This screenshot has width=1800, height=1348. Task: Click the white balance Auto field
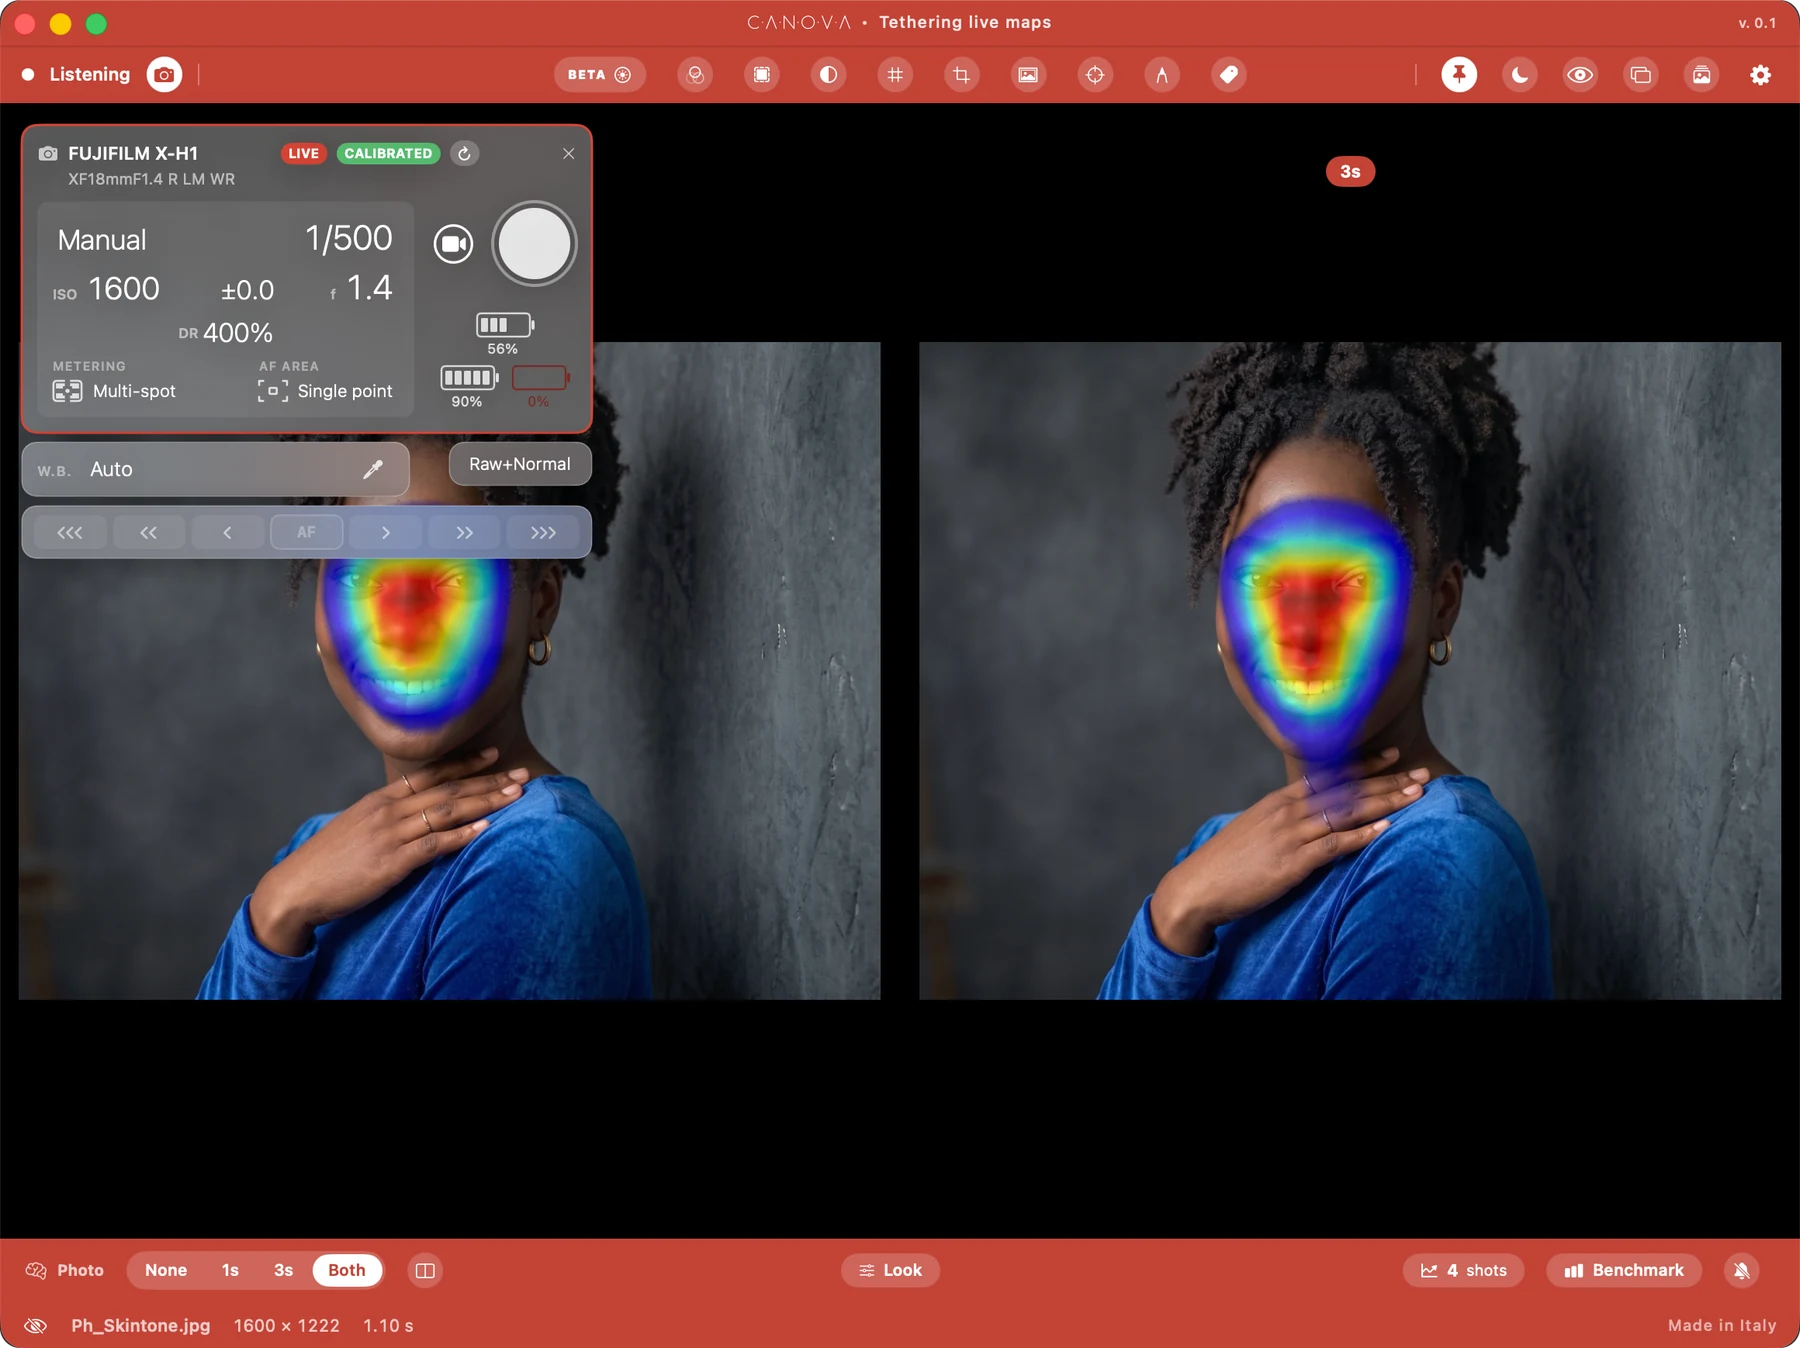(215, 469)
